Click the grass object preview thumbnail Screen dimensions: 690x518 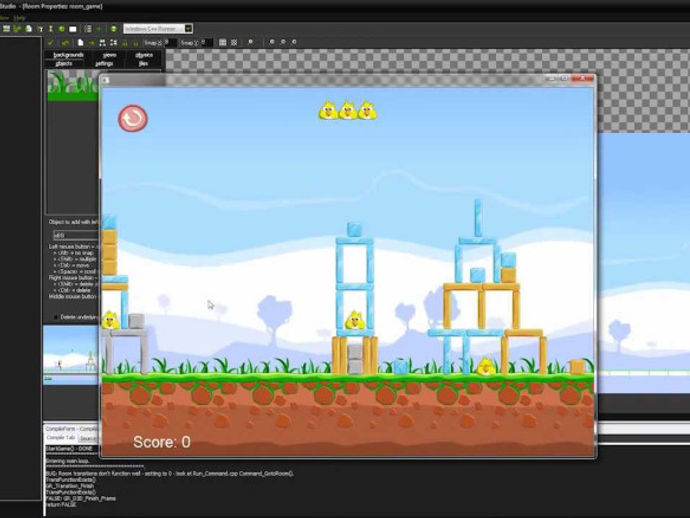pyautogui.click(x=73, y=85)
